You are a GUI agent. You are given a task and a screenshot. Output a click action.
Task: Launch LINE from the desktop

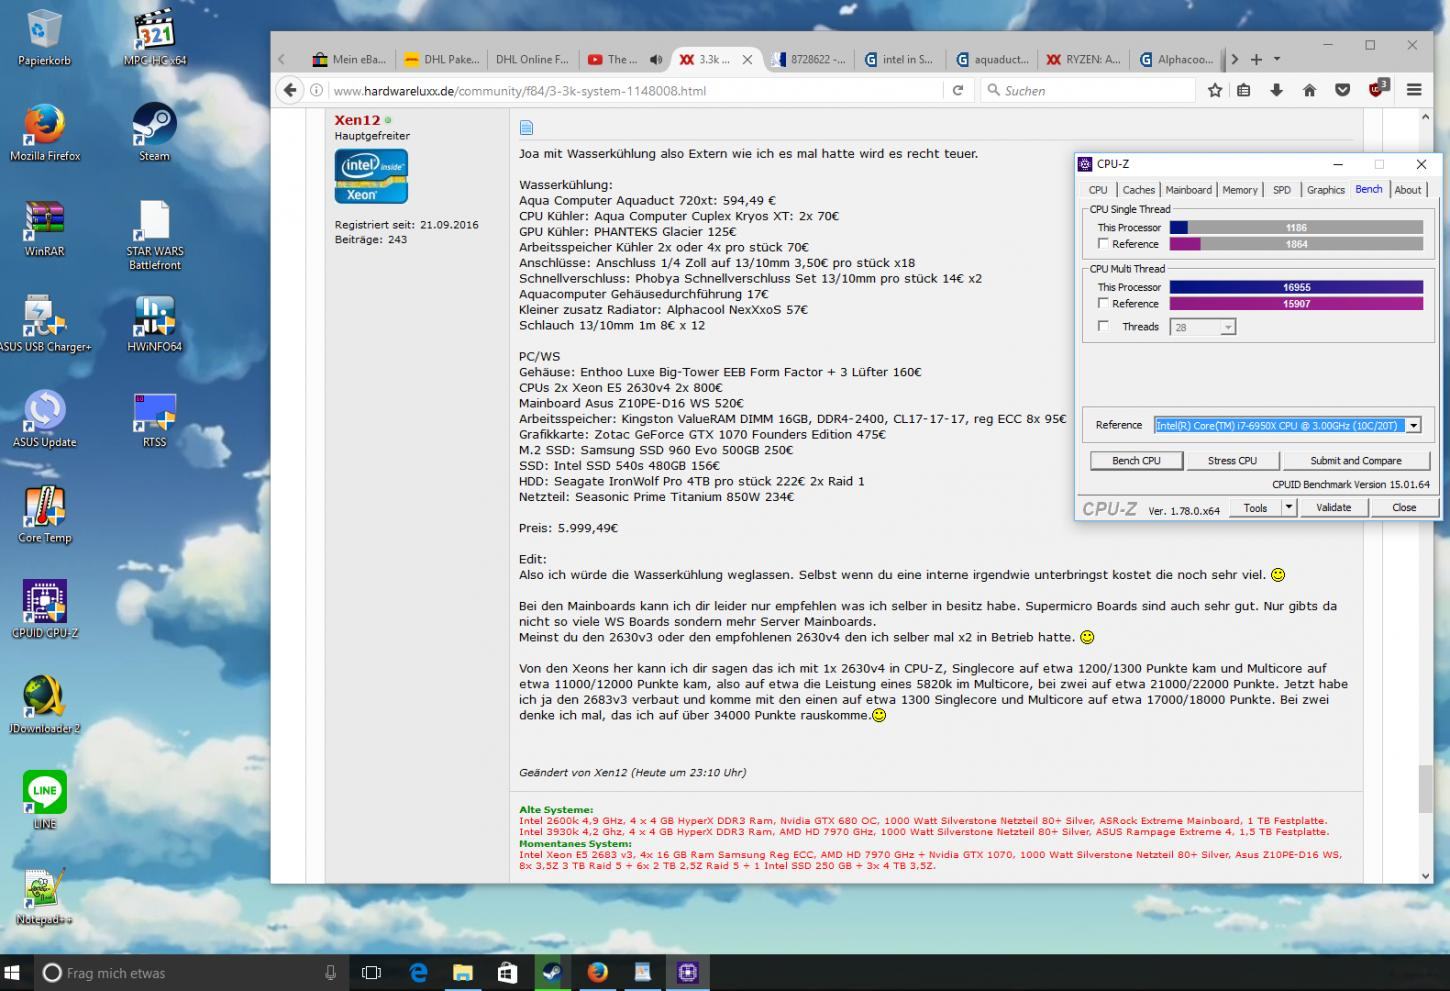point(45,799)
